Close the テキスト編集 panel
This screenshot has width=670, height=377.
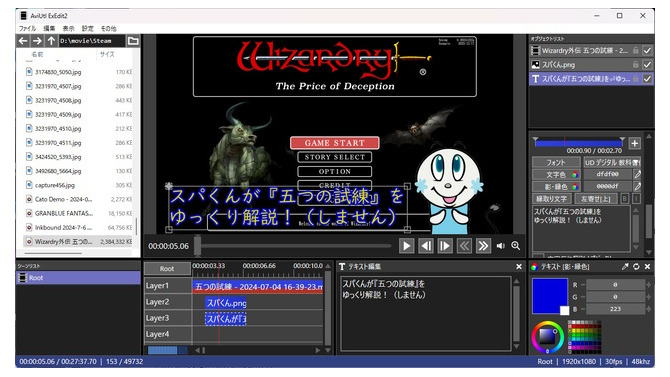519,266
